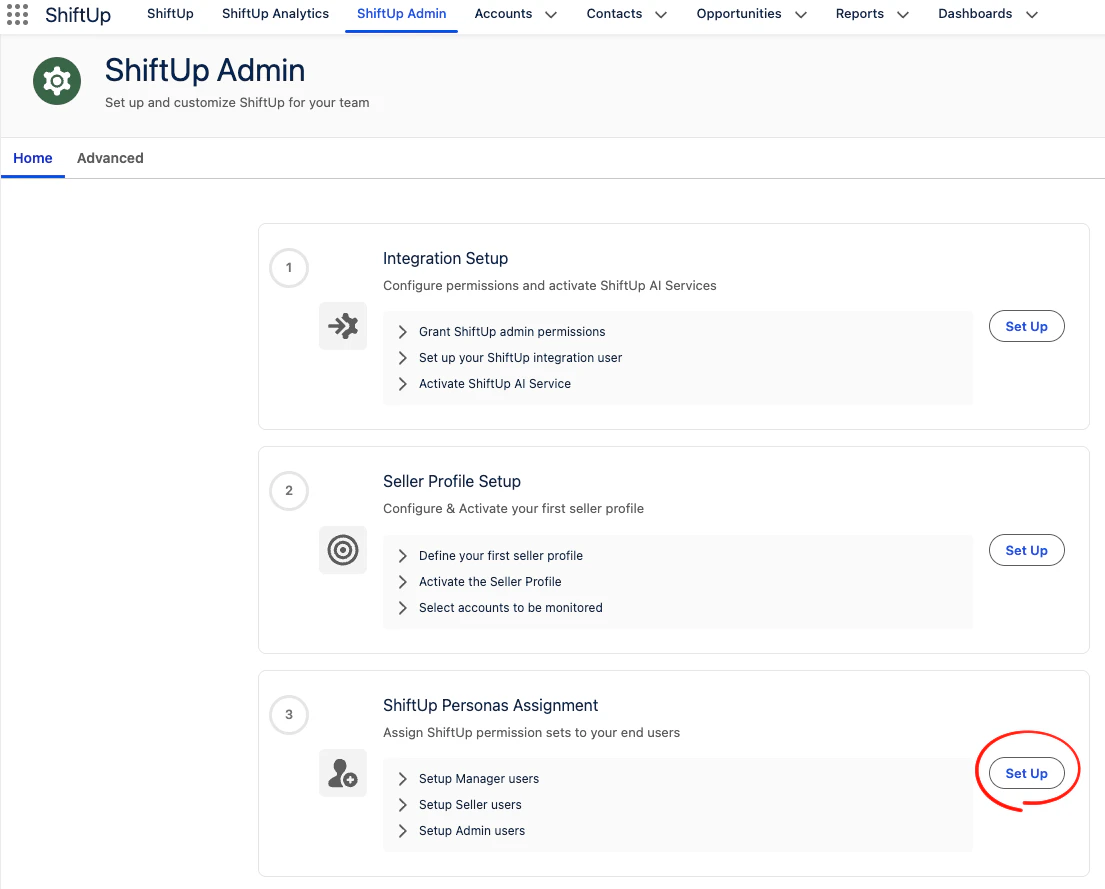Click Set Up for Seller Profile Setup
This screenshot has width=1105, height=889.
(1026, 550)
